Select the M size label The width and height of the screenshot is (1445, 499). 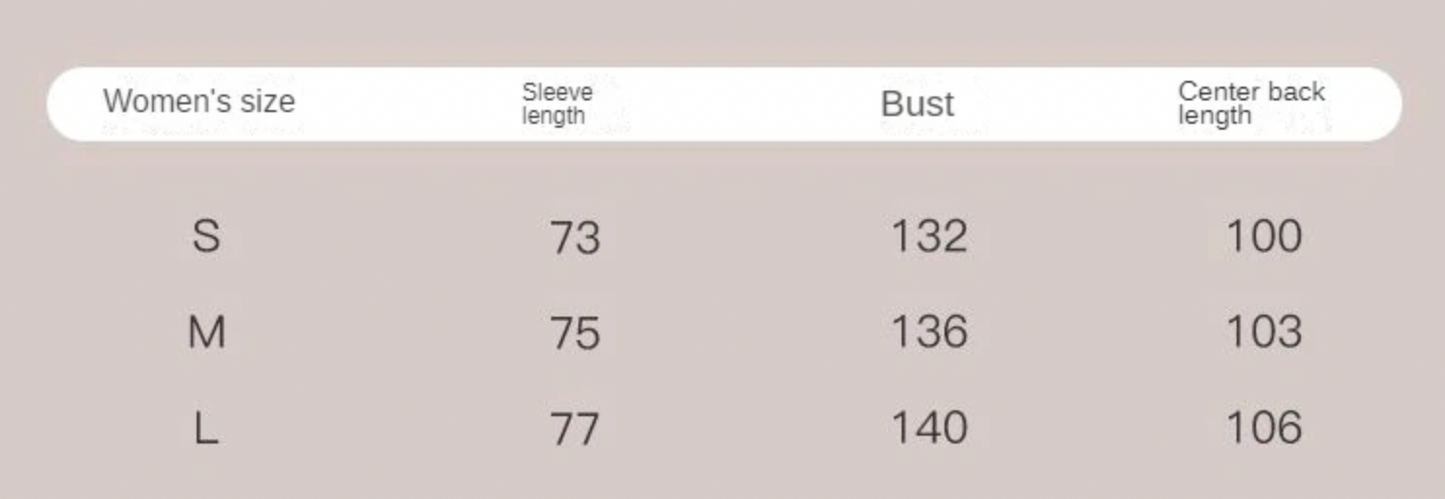206,332
